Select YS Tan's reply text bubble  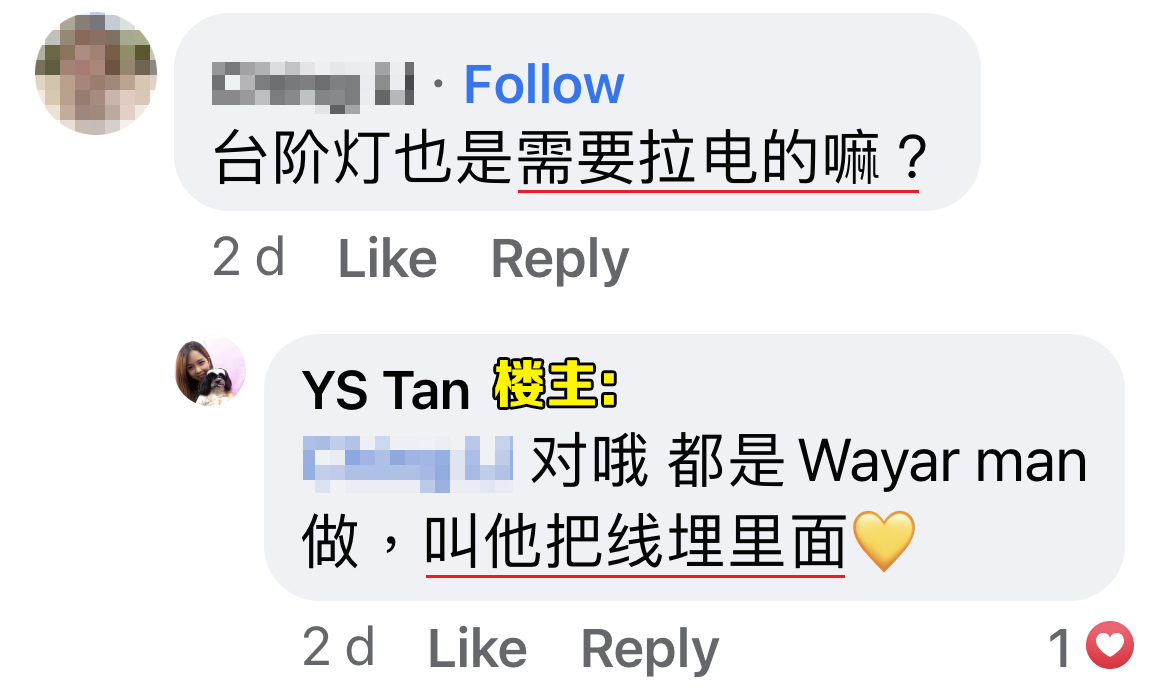[x=694, y=467]
